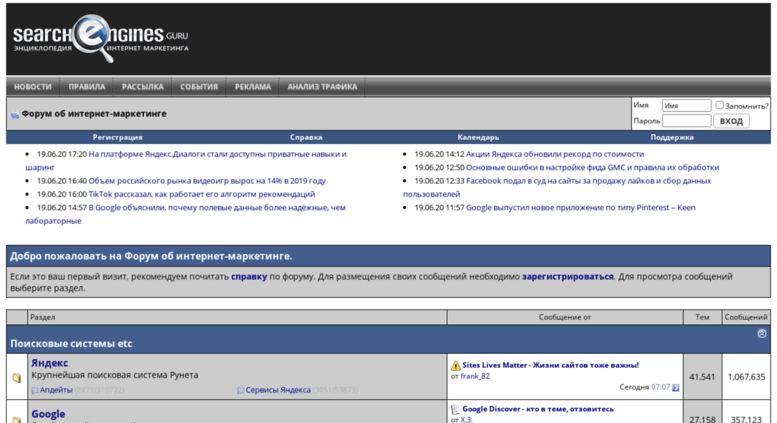This screenshot has width=777, height=423.
Task: Open the Анализ трафика menu item
Action: tap(322, 87)
